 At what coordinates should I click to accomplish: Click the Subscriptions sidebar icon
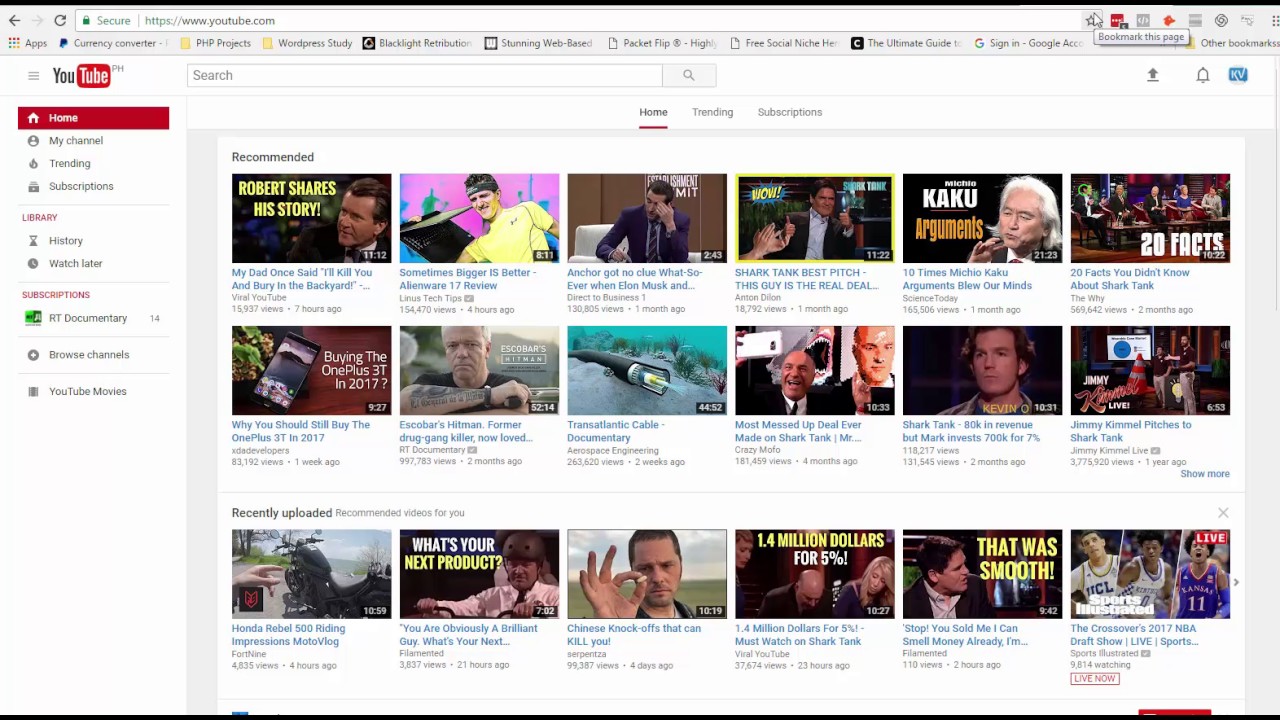(x=33, y=187)
